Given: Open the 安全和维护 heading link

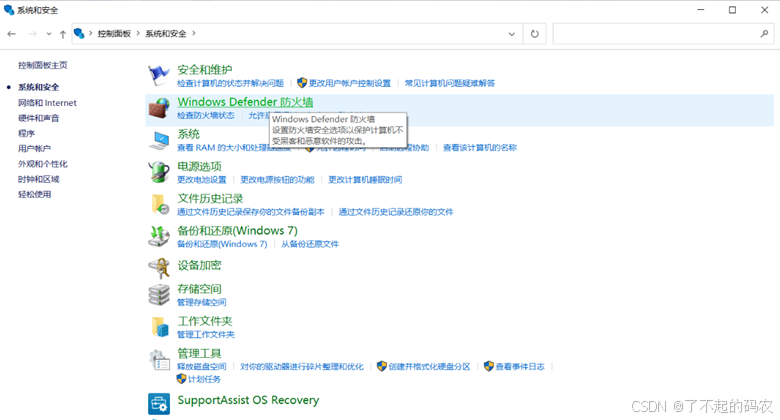Looking at the screenshot, I should (x=205, y=70).
